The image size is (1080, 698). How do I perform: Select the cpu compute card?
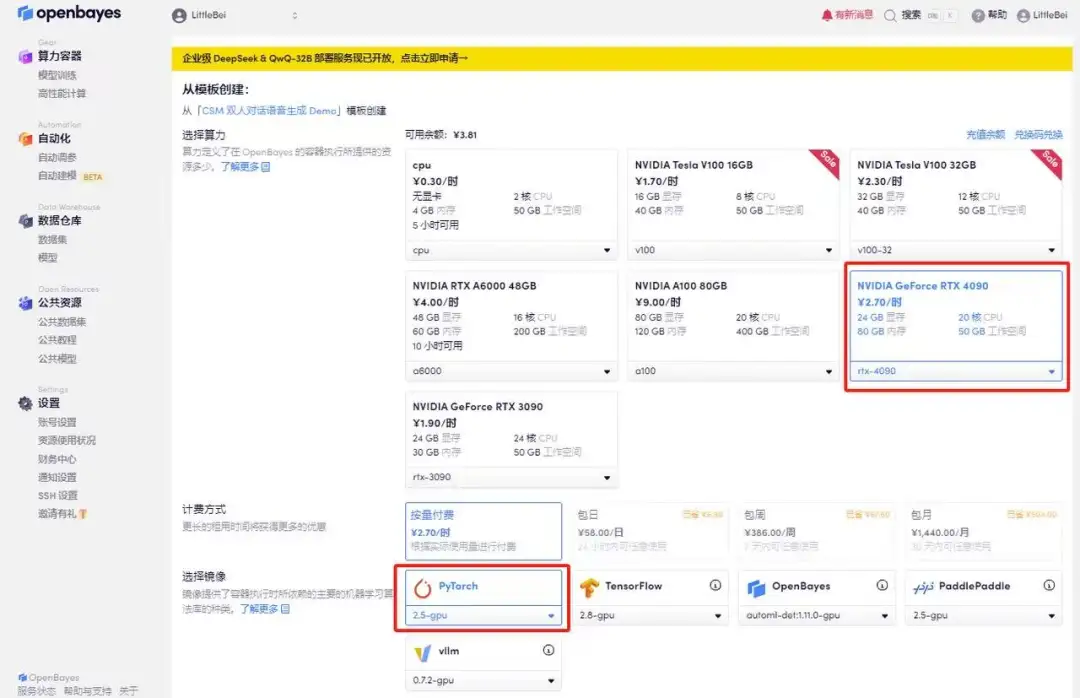click(511, 205)
